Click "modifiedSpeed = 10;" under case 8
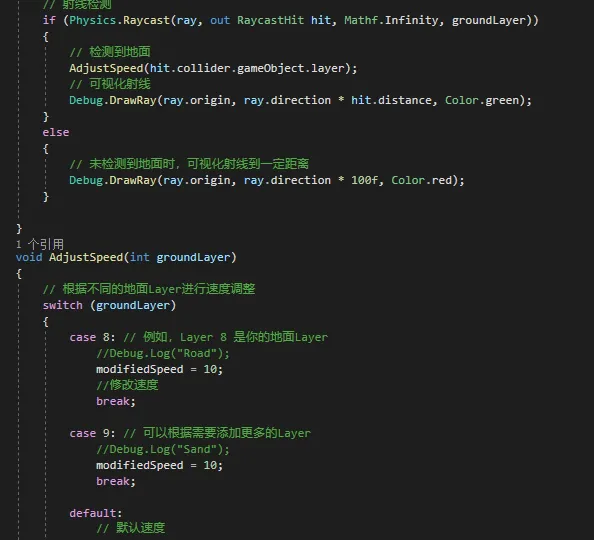This screenshot has width=594, height=540. [x=159, y=369]
